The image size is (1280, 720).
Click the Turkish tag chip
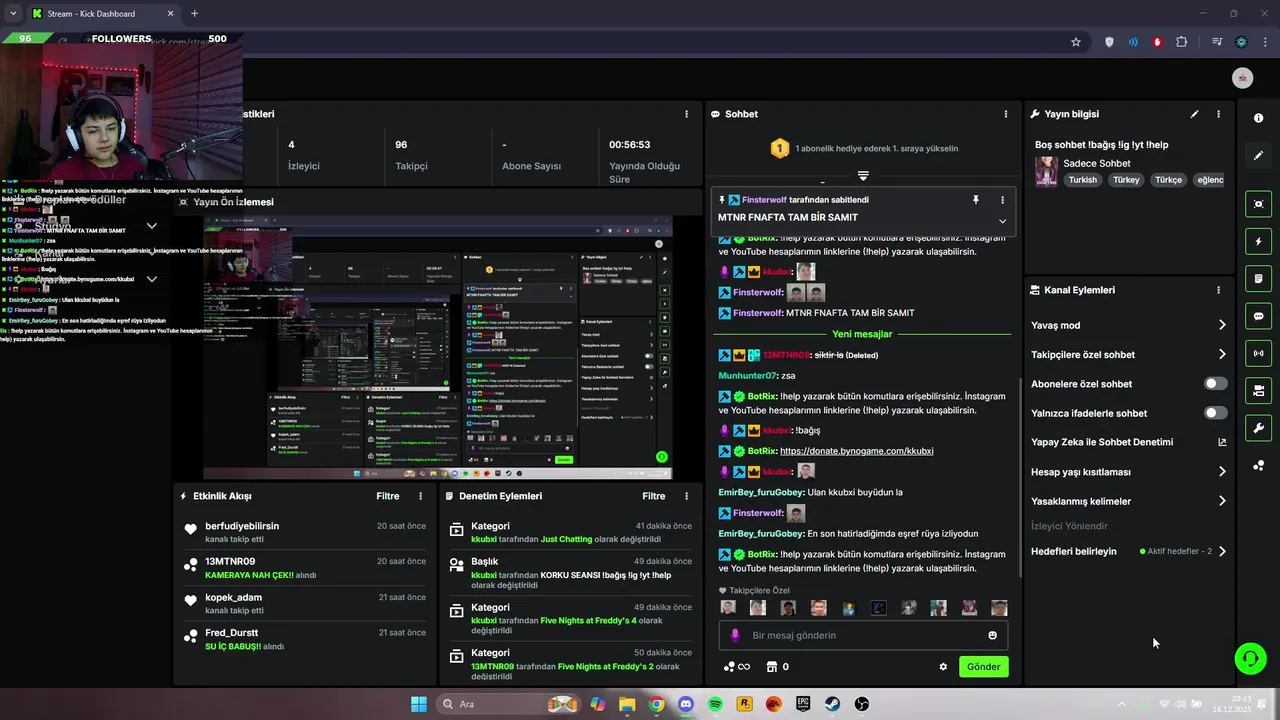click(1083, 180)
